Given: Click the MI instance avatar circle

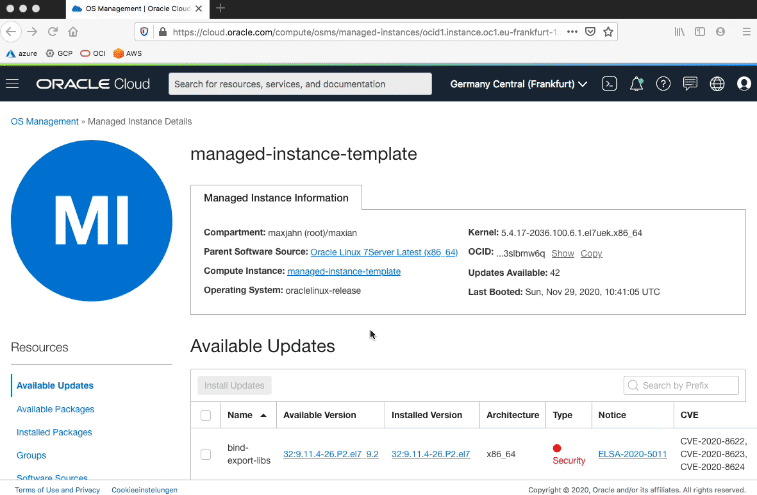Looking at the screenshot, I should (91, 221).
